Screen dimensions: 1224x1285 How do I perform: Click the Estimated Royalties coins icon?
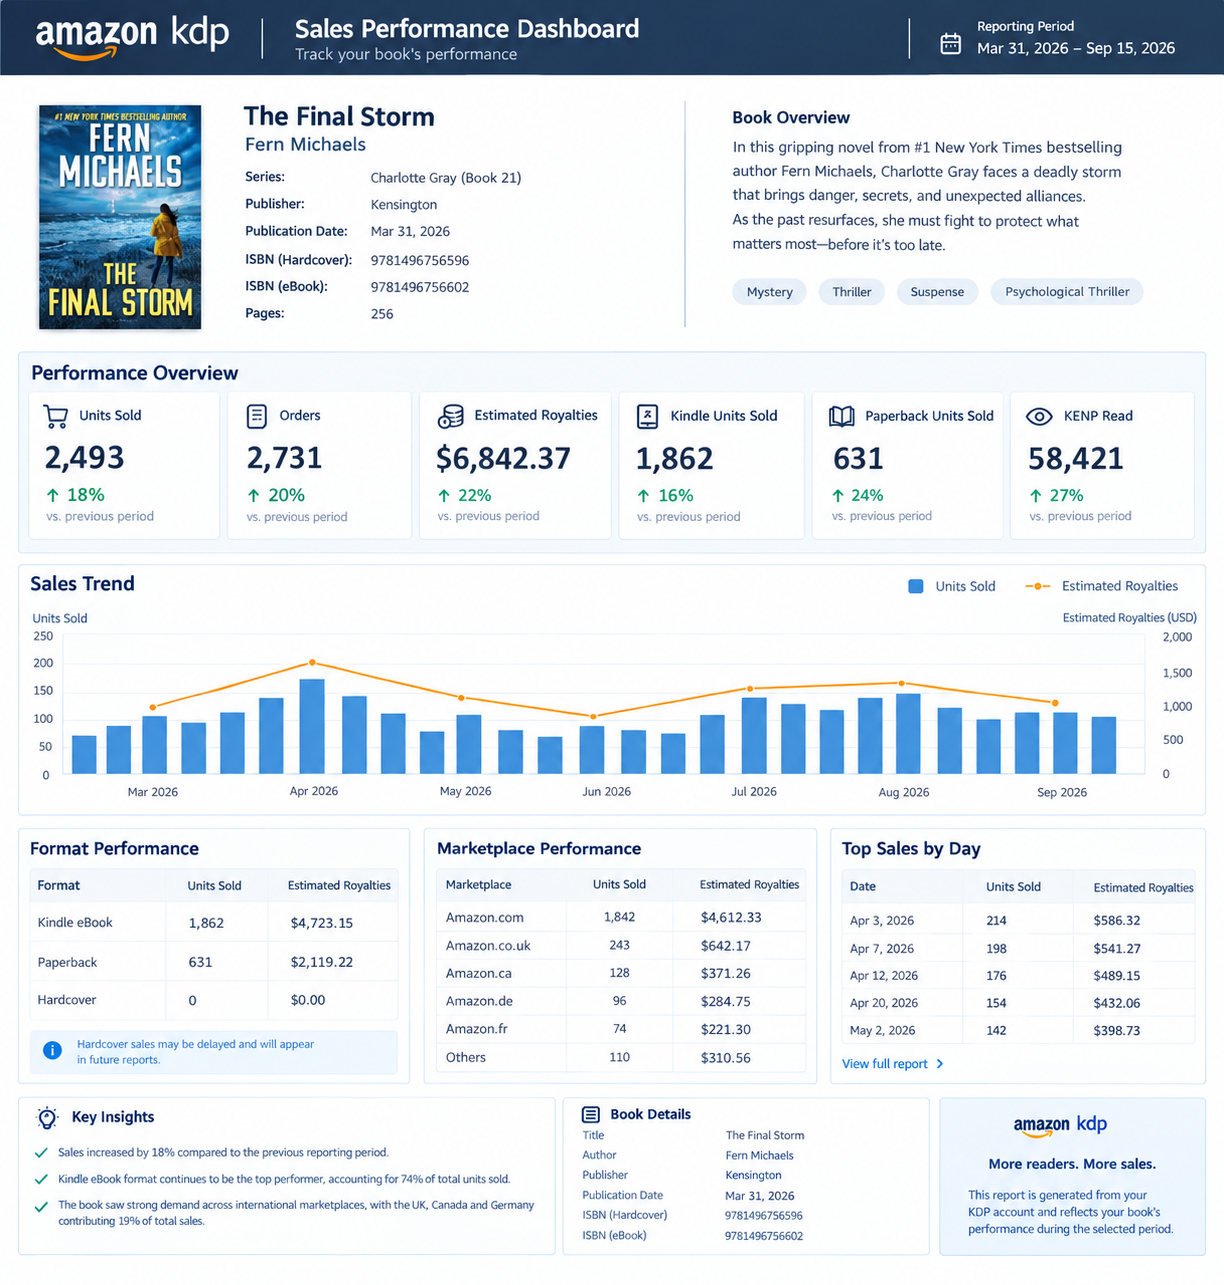point(451,416)
